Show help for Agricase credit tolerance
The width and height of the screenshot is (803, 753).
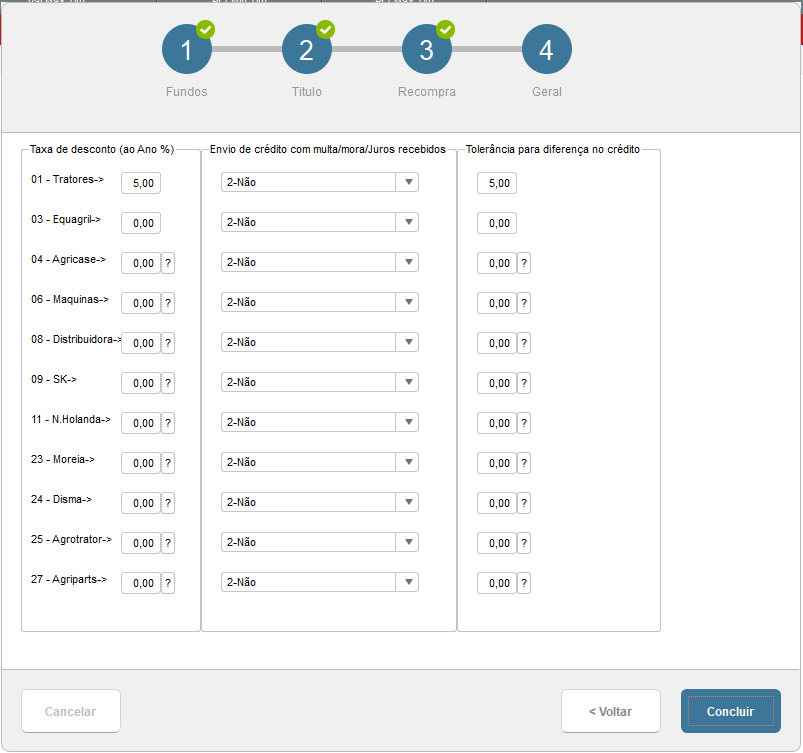click(x=524, y=263)
